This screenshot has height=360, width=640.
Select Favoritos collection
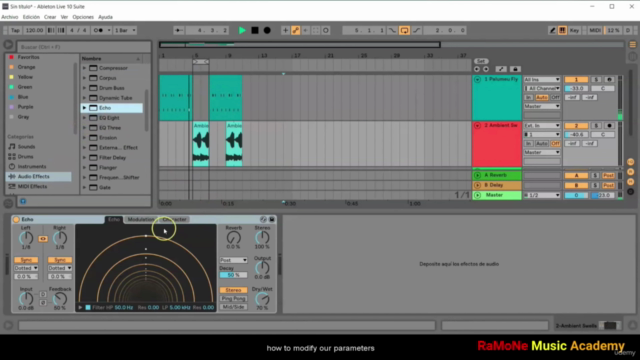point(28,57)
